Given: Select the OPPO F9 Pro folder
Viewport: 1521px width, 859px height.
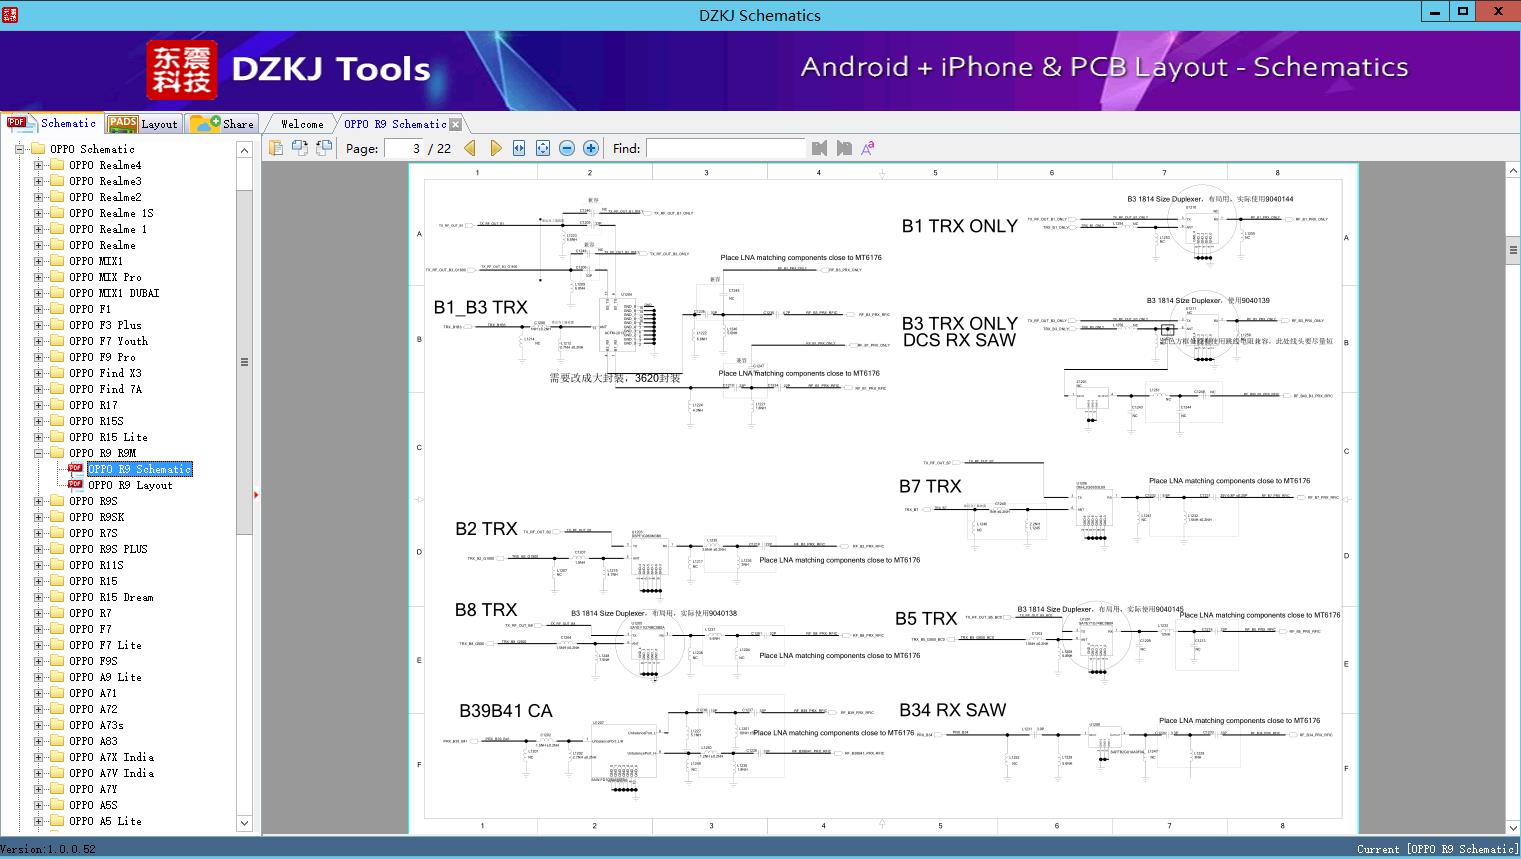Looking at the screenshot, I should [103, 356].
